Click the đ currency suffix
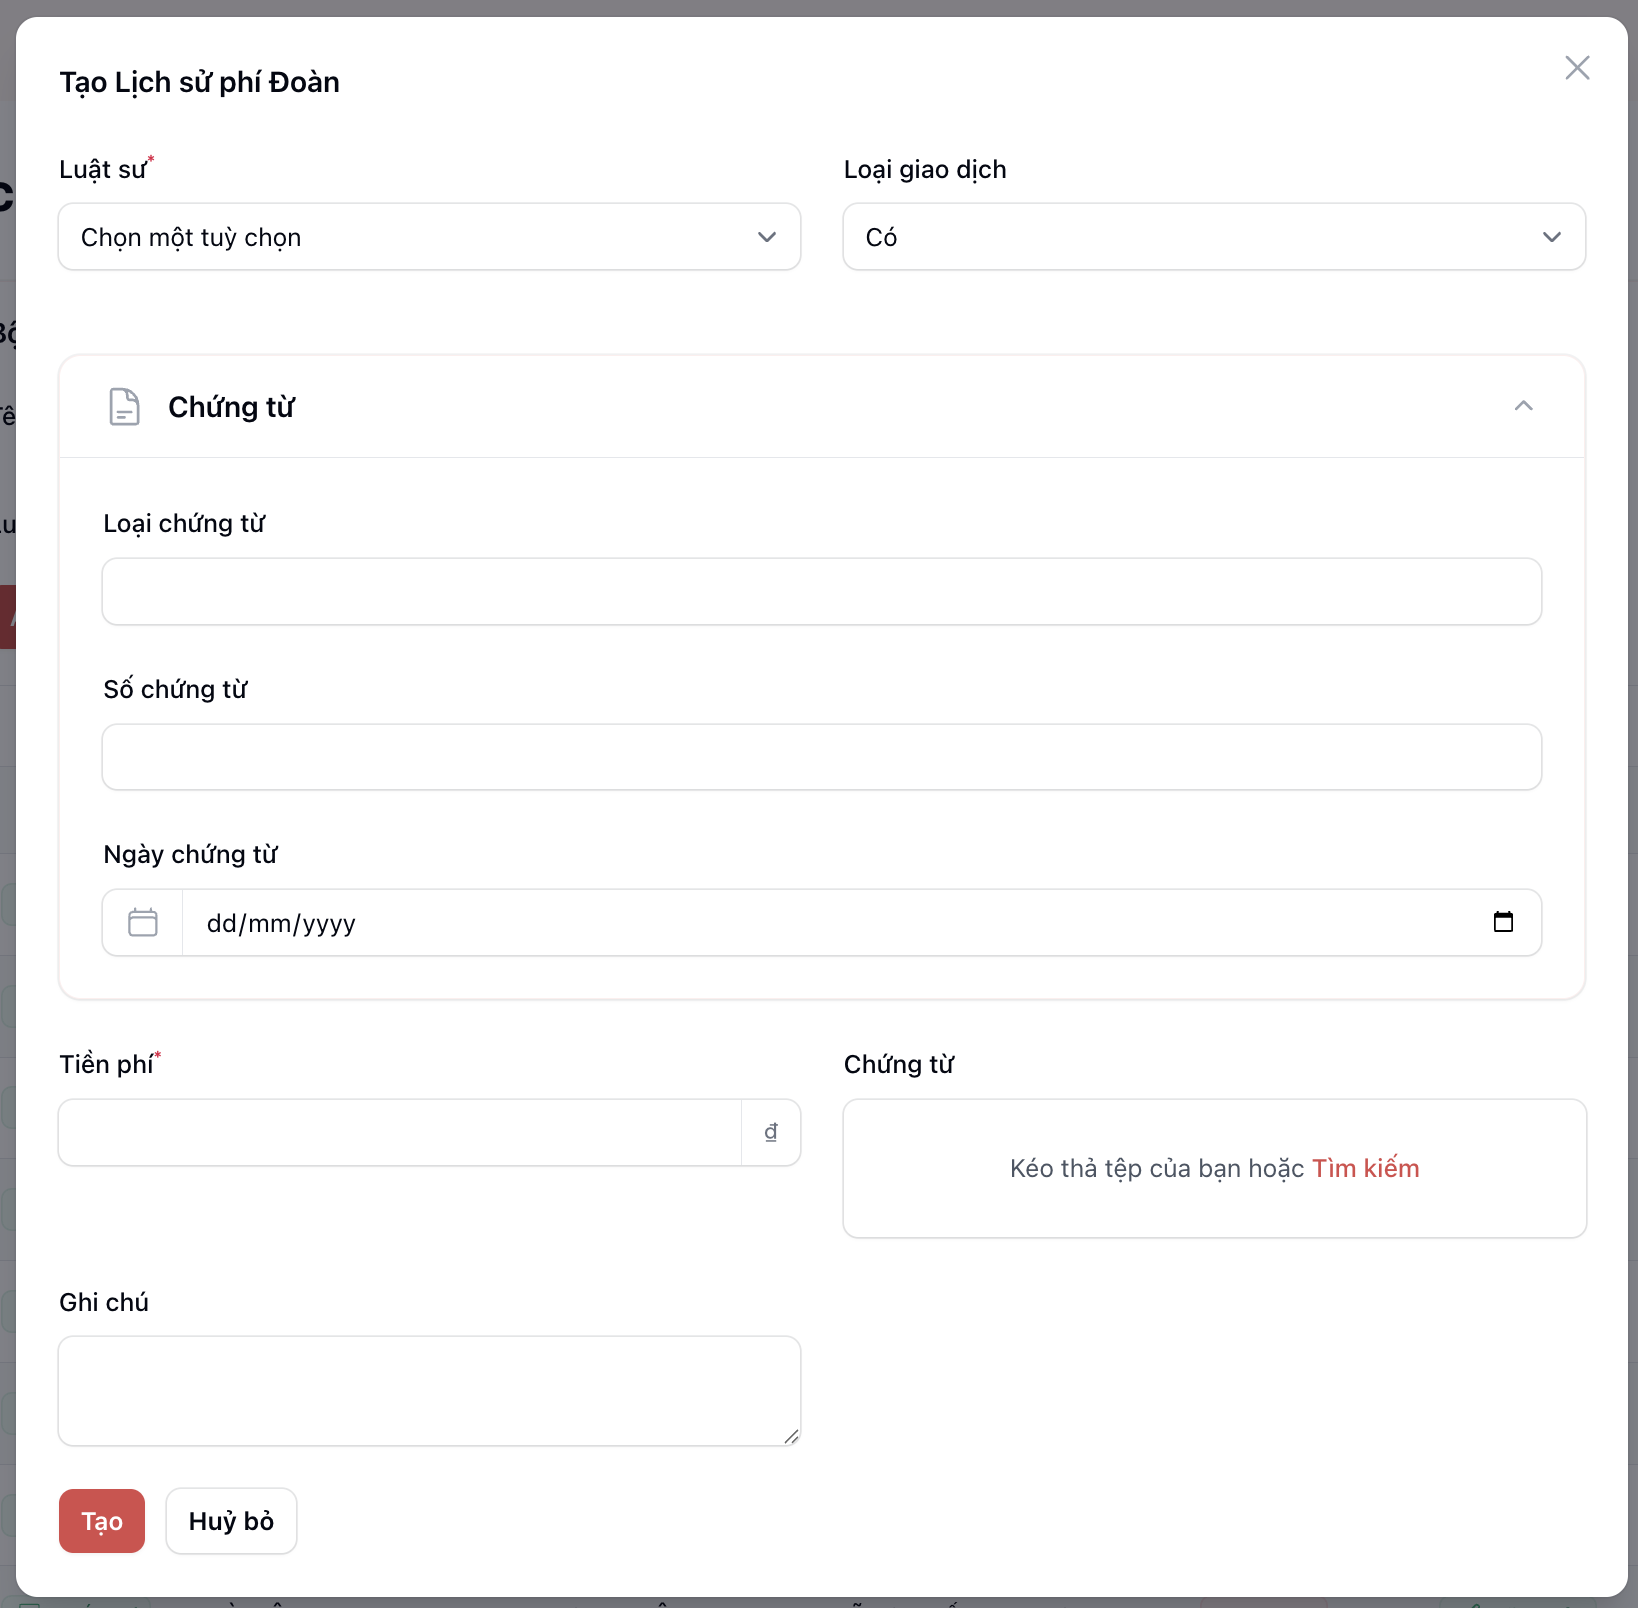Viewport: 1638px width, 1608px height. 771,1133
